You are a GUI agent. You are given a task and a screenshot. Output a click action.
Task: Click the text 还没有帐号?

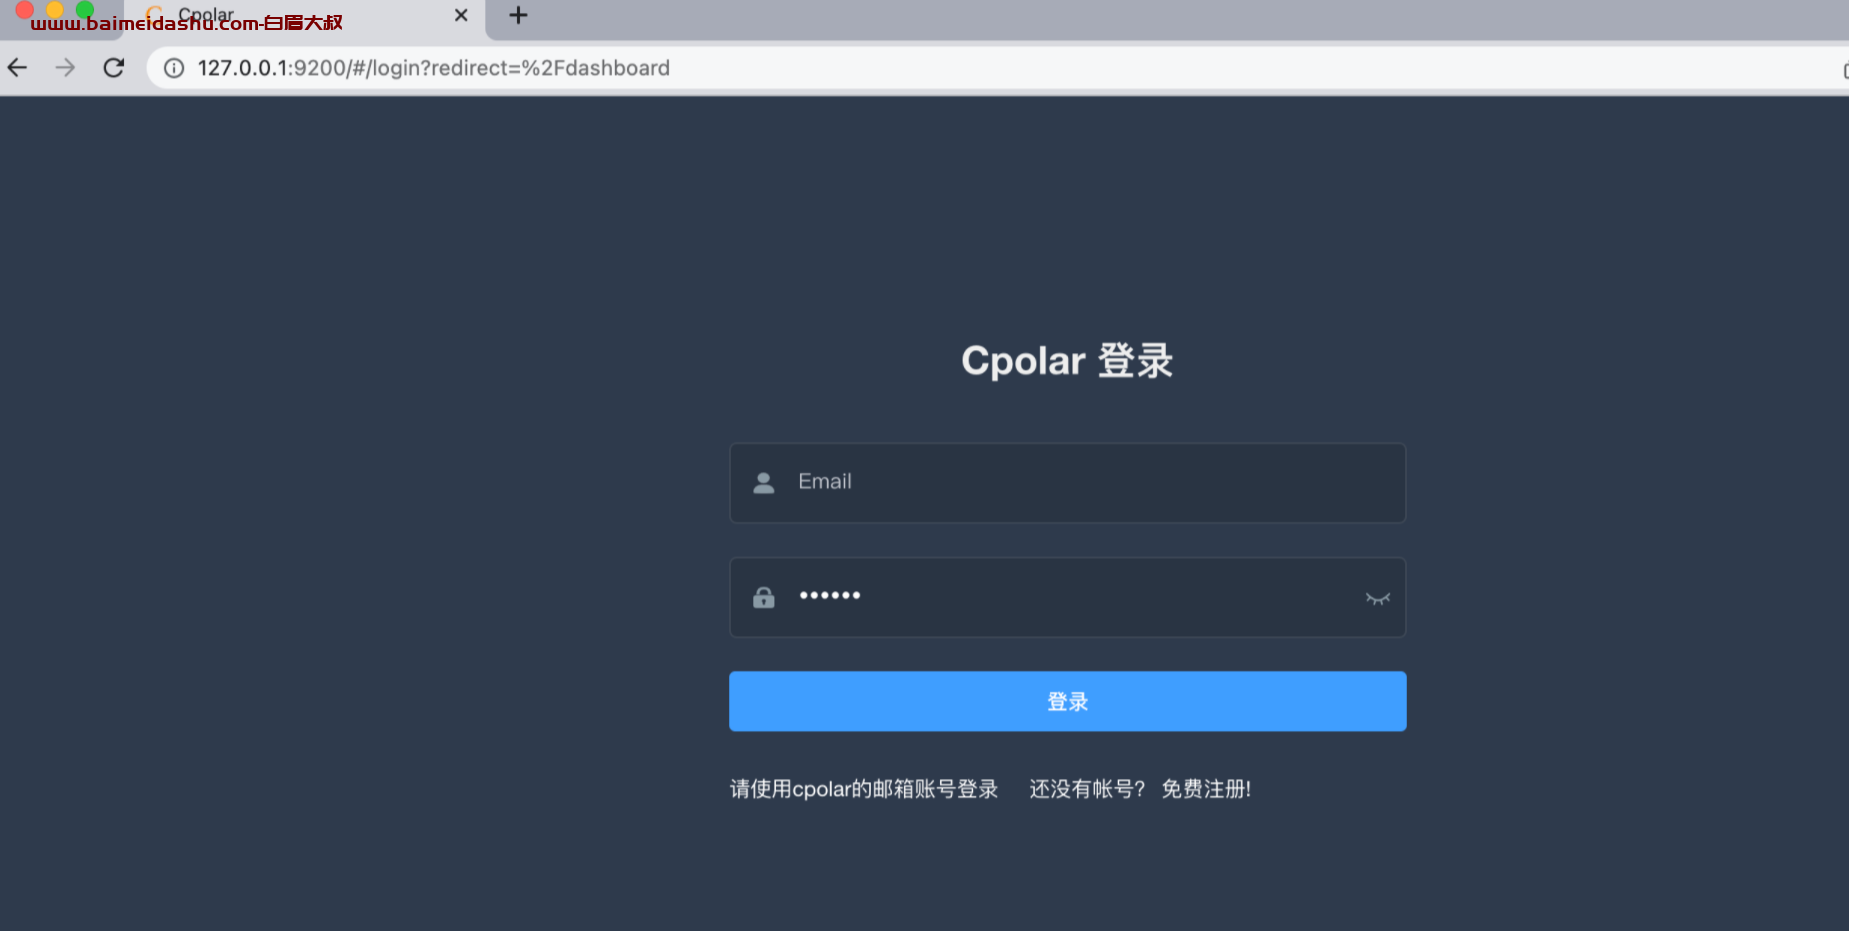(1088, 789)
